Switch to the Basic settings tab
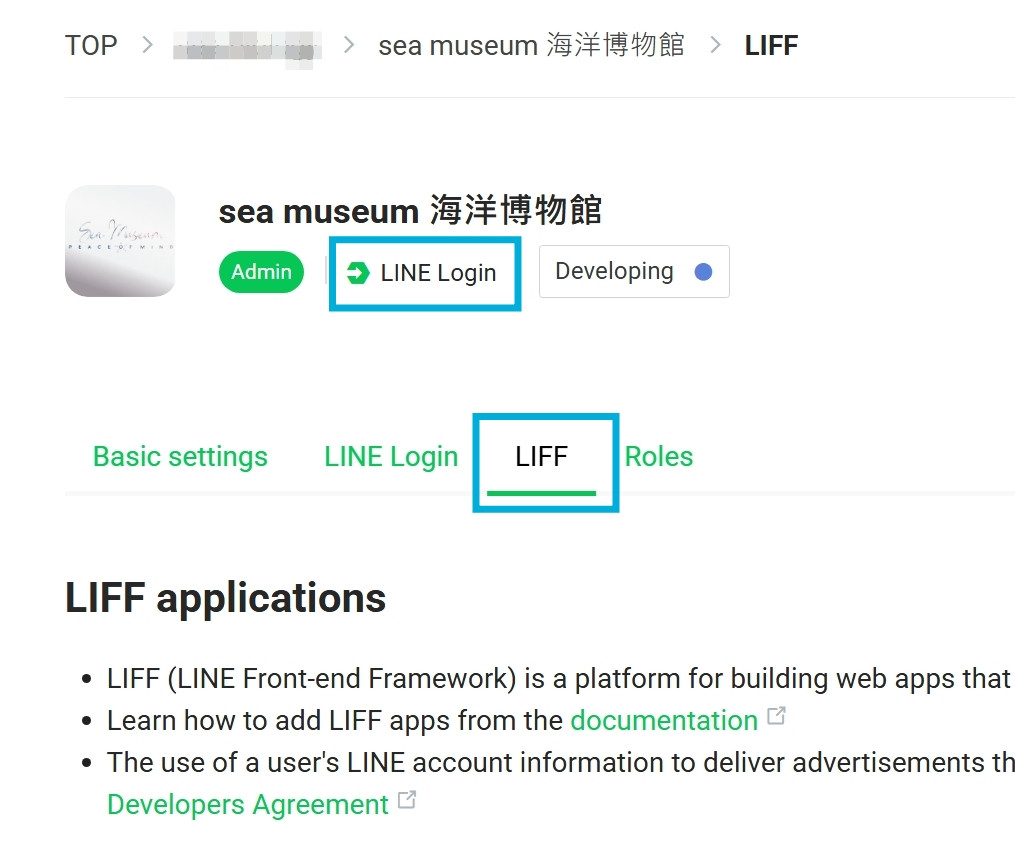Screen dimensions: 1015x844 click(180, 457)
